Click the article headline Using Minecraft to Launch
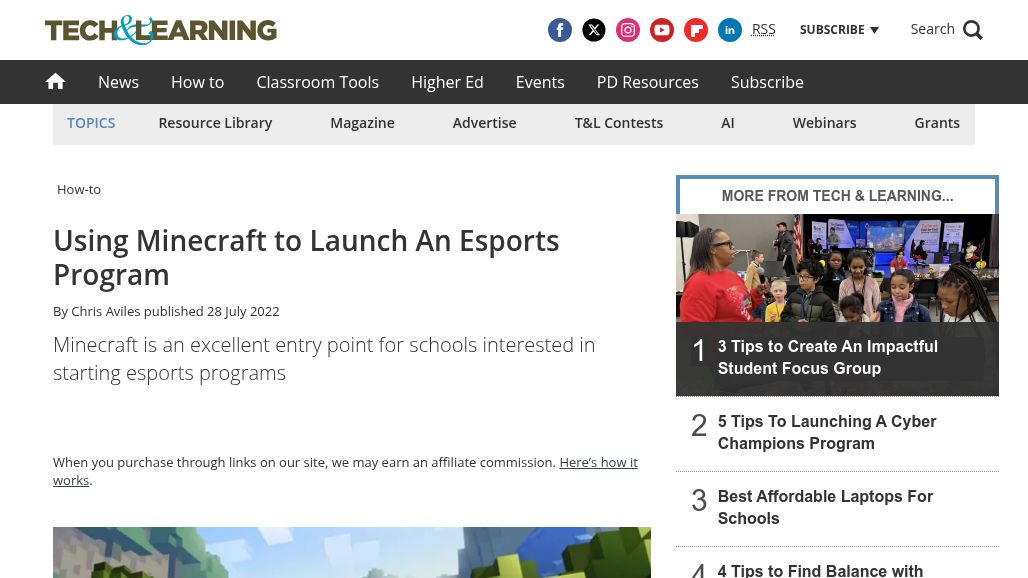 tap(306, 258)
